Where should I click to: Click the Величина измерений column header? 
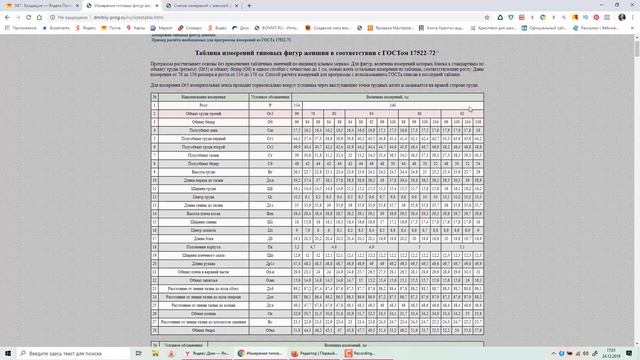pyautogui.click(x=387, y=97)
